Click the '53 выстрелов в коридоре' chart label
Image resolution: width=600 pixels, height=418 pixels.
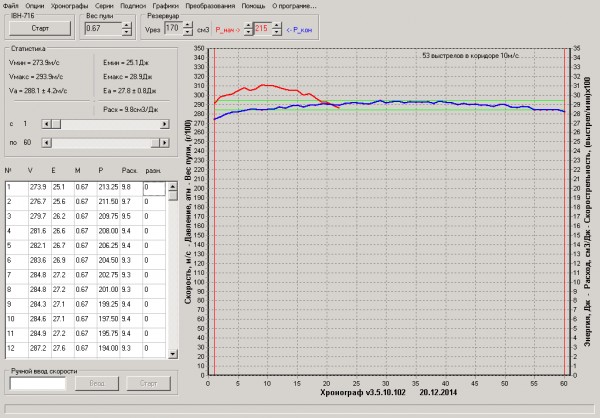(470, 56)
